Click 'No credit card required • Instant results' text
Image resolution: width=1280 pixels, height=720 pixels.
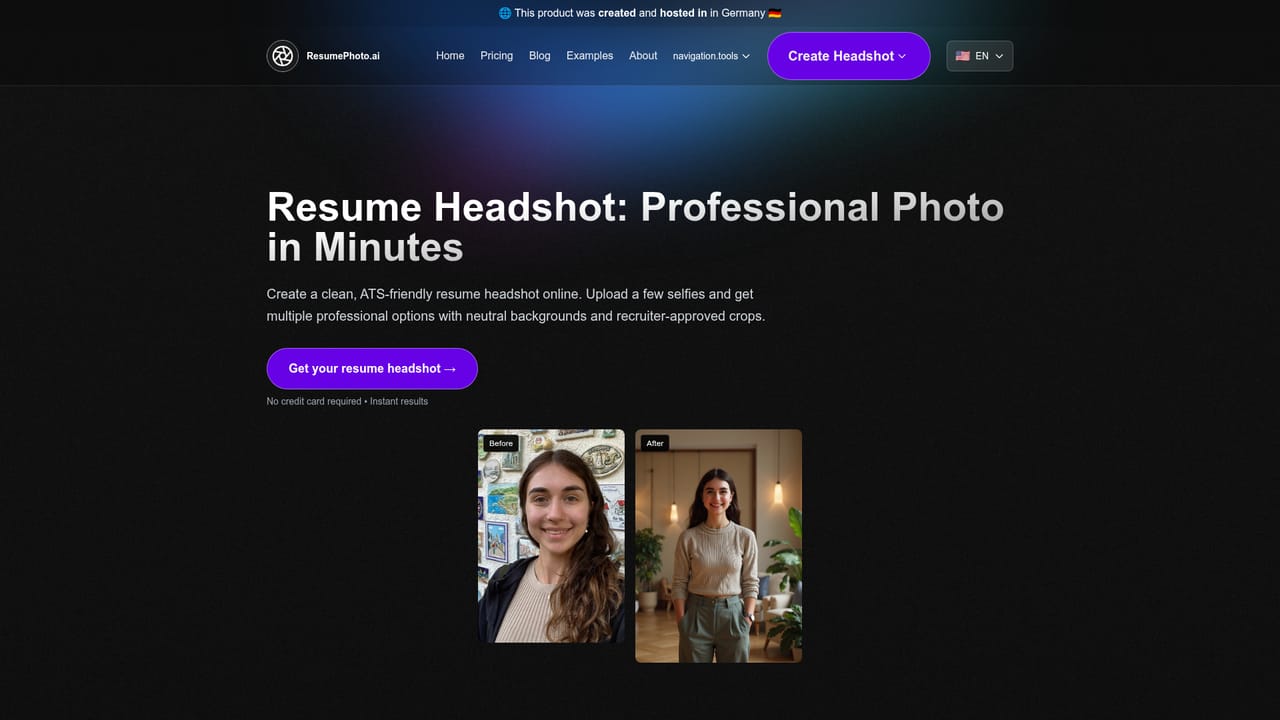click(x=347, y=401)
